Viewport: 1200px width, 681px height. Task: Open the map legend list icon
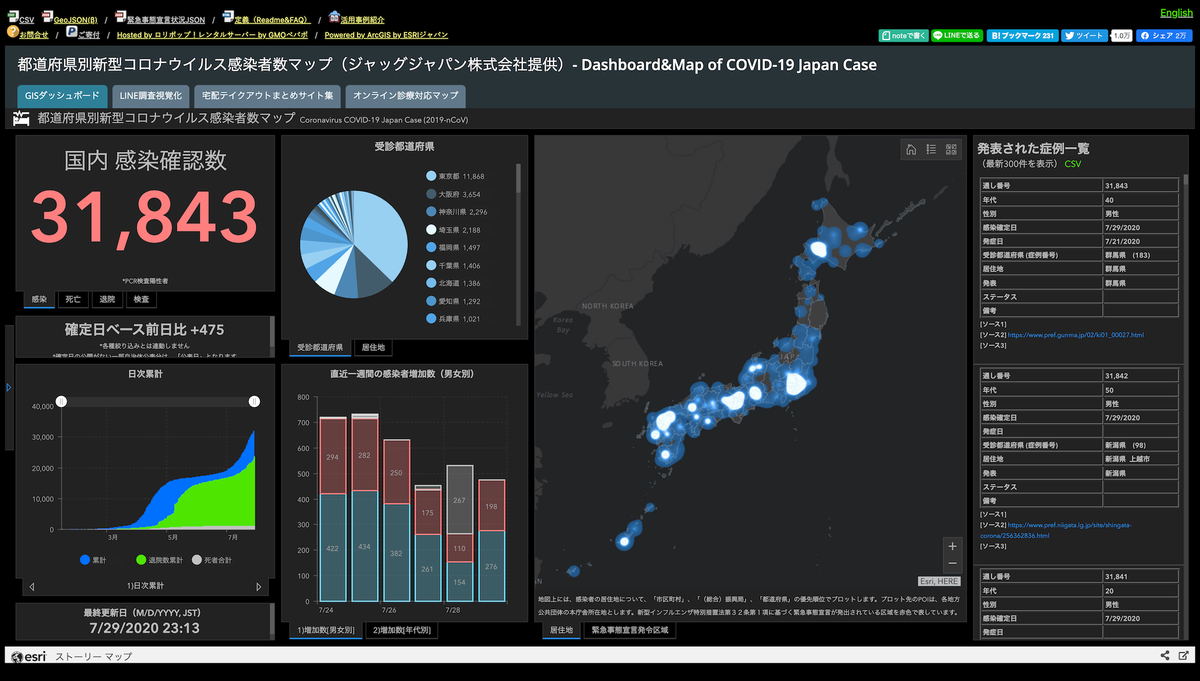click(931, 149)
